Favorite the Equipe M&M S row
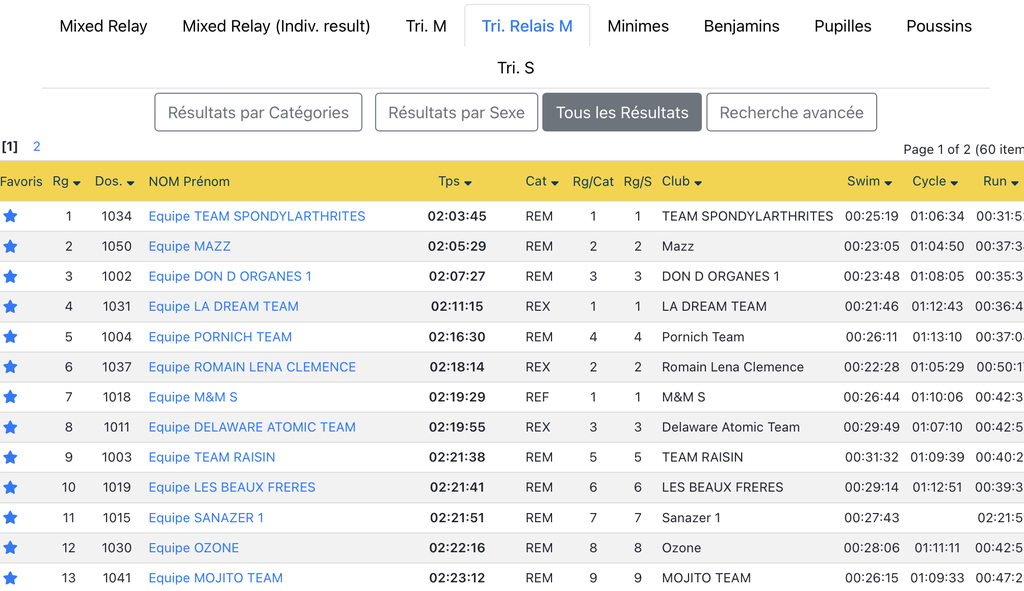This screenshot has height=591, width=1024. click(10, 397)
